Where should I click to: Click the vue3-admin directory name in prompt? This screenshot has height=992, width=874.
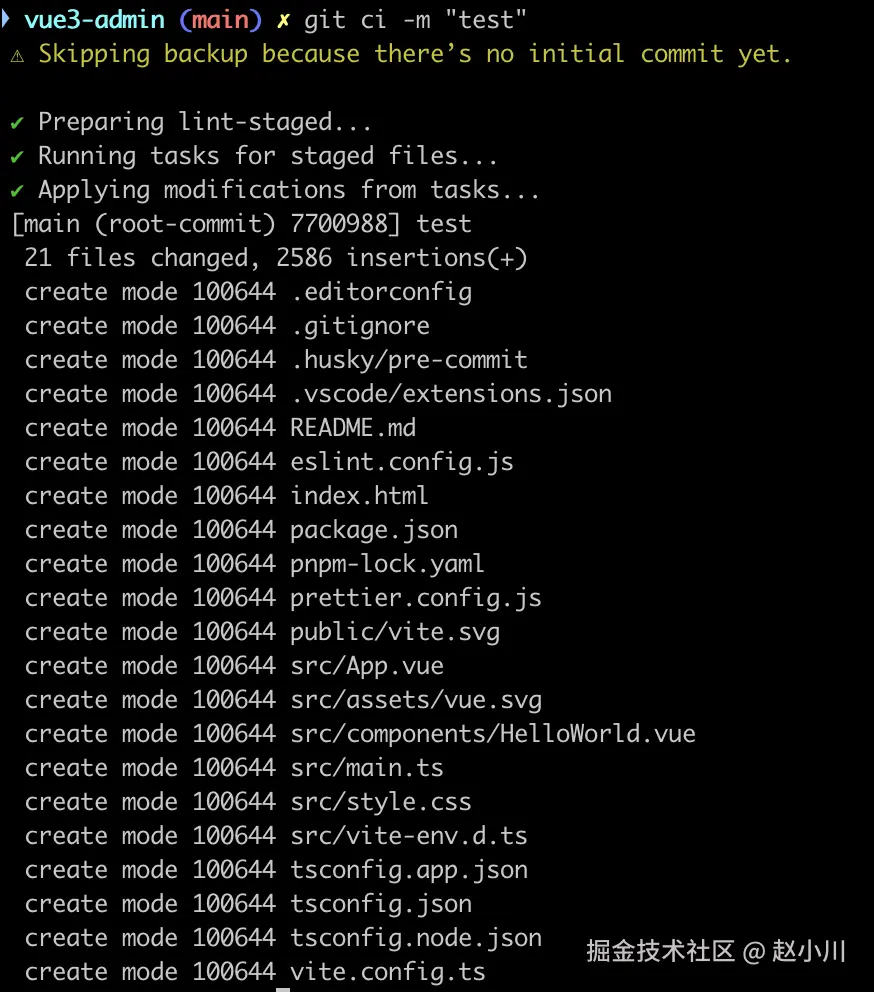pos(94,20)
